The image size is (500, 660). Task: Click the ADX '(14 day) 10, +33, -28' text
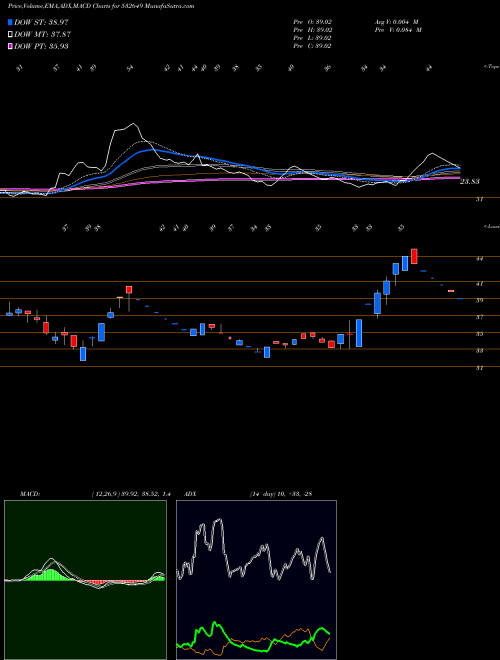click(x=280, y=494)
